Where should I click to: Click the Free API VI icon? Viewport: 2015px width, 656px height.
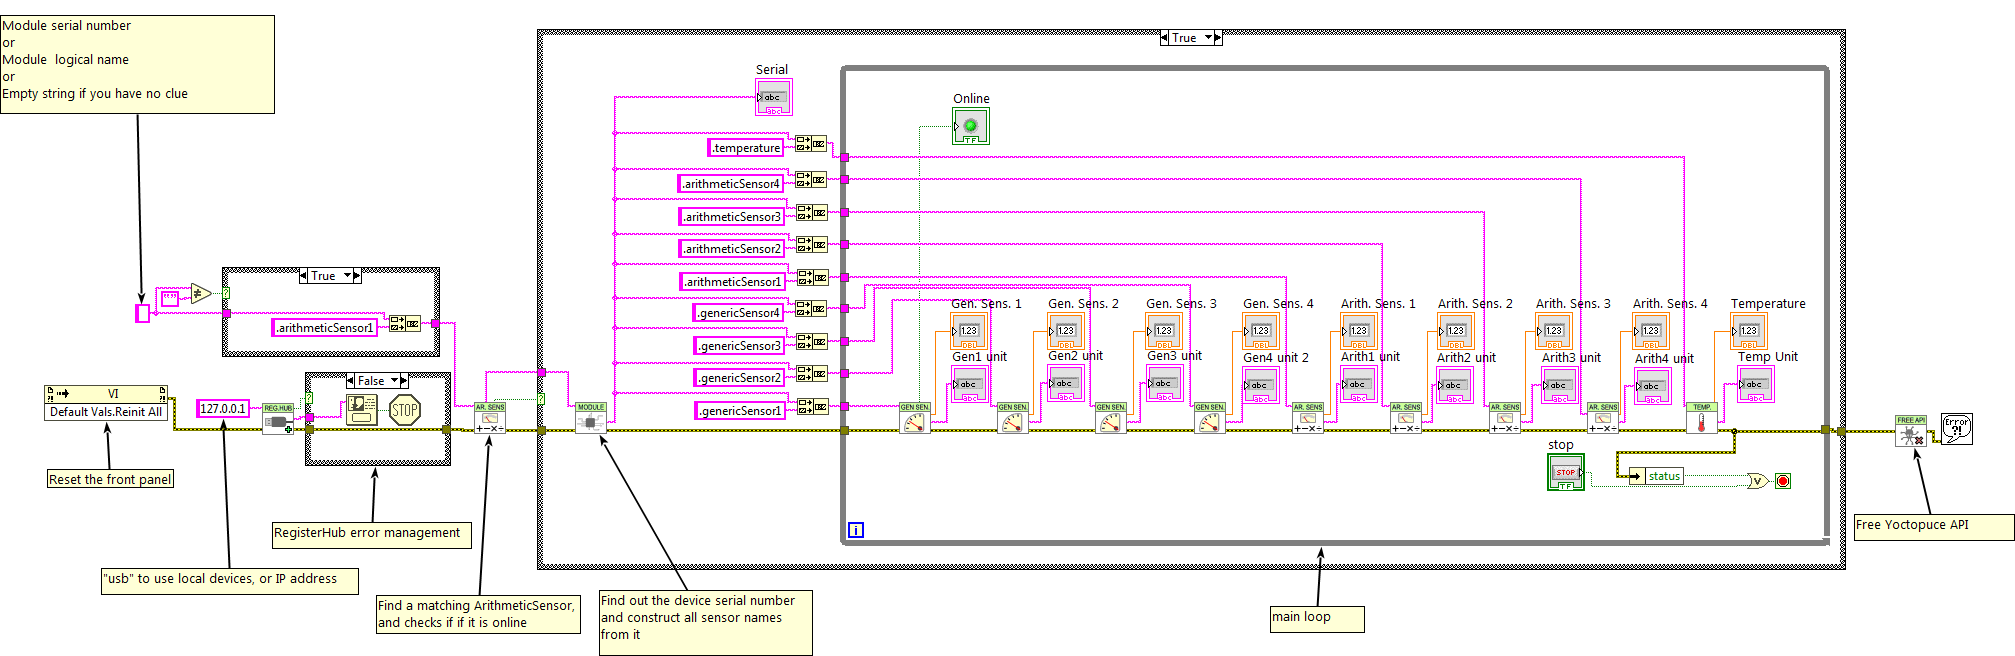tap(1910, 431)
